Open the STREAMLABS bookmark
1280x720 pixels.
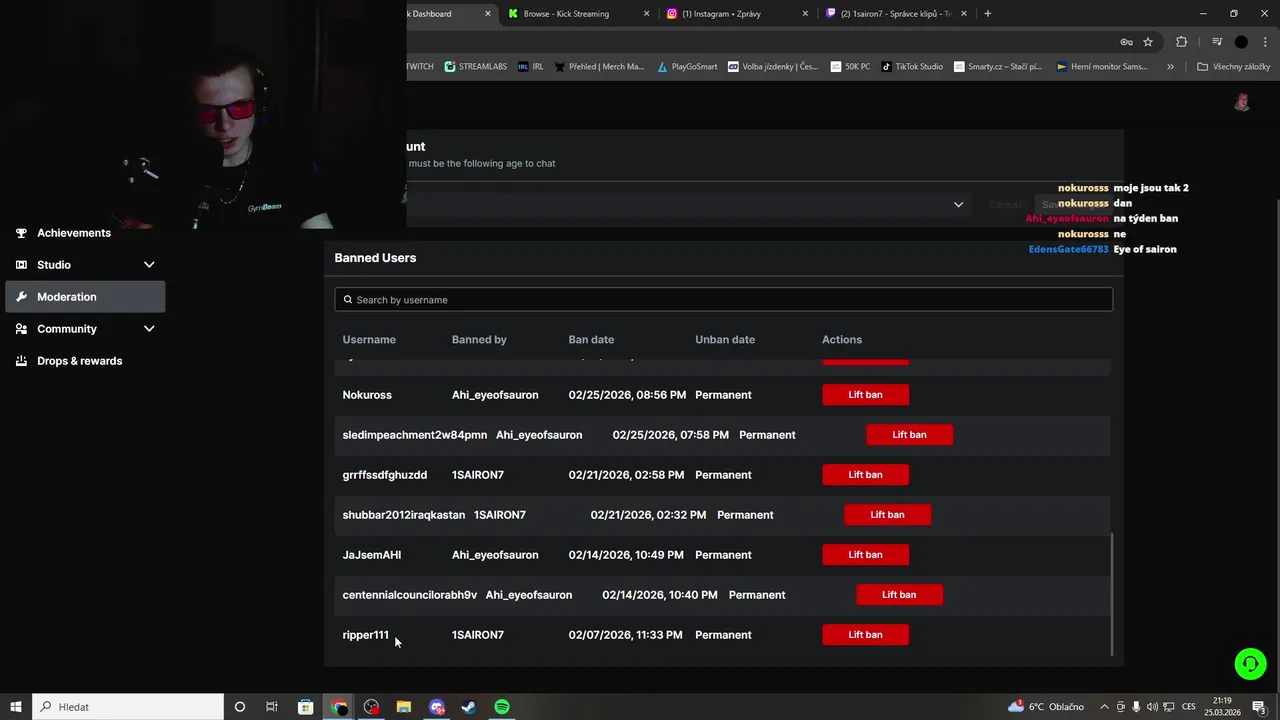pos(476,67)
